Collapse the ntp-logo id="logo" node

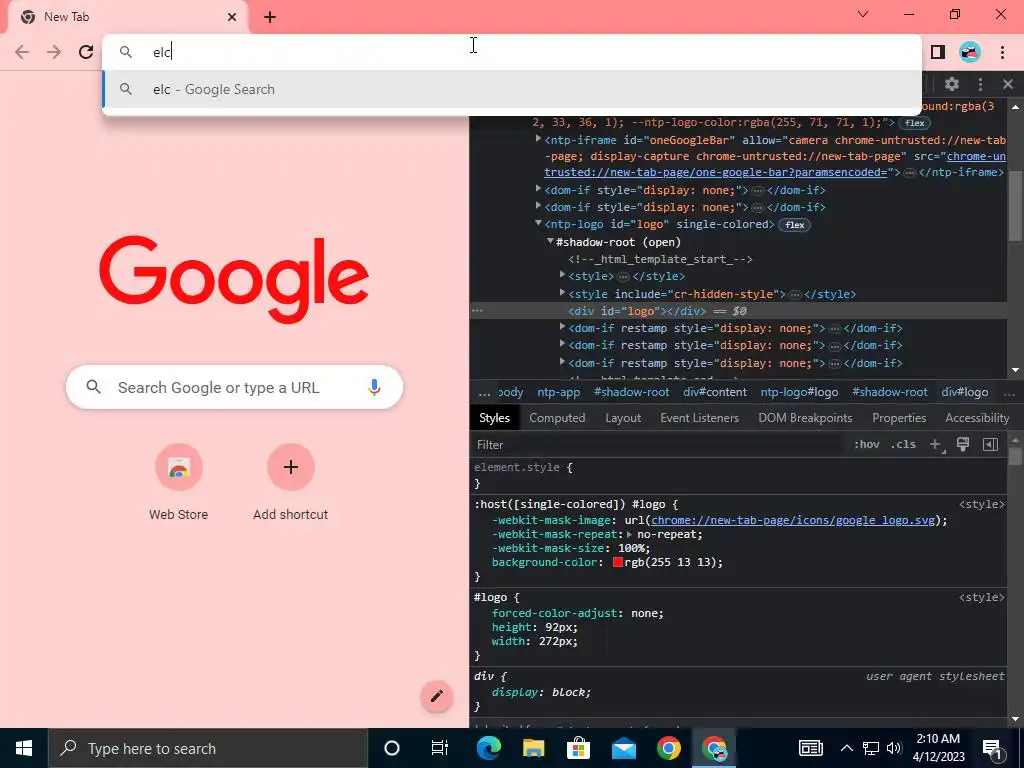(538, 223)
